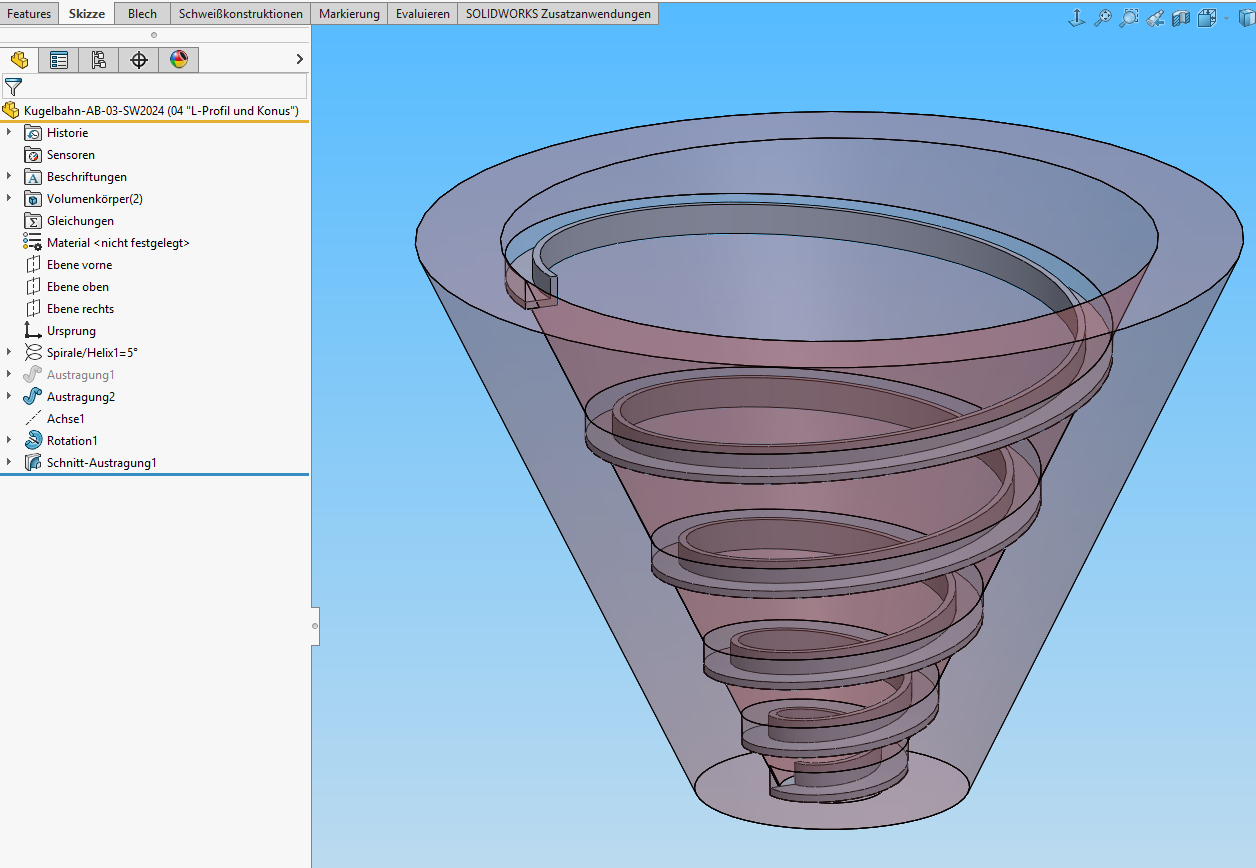The image size is (1256, 868).
Task: Click the Previous View icon
Action: 1155,17
